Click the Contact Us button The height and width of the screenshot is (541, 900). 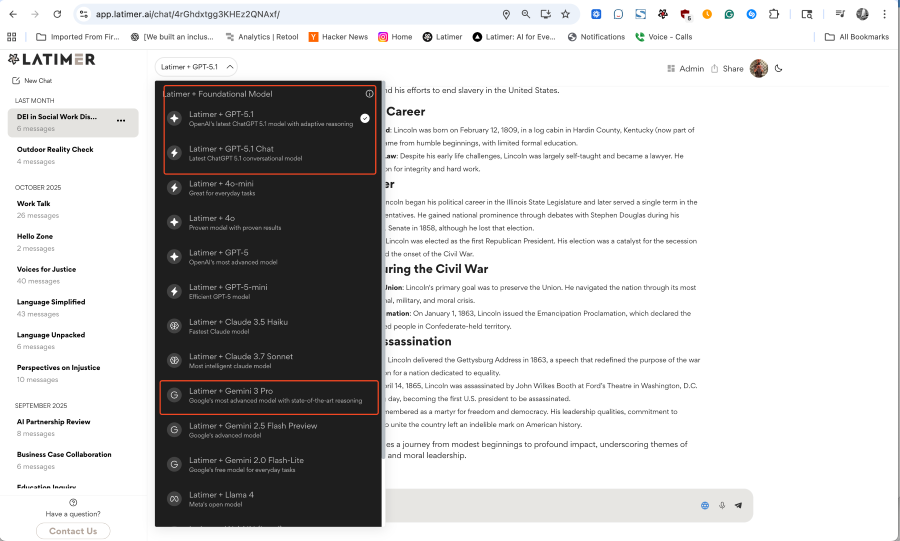(x=73, y=531)
